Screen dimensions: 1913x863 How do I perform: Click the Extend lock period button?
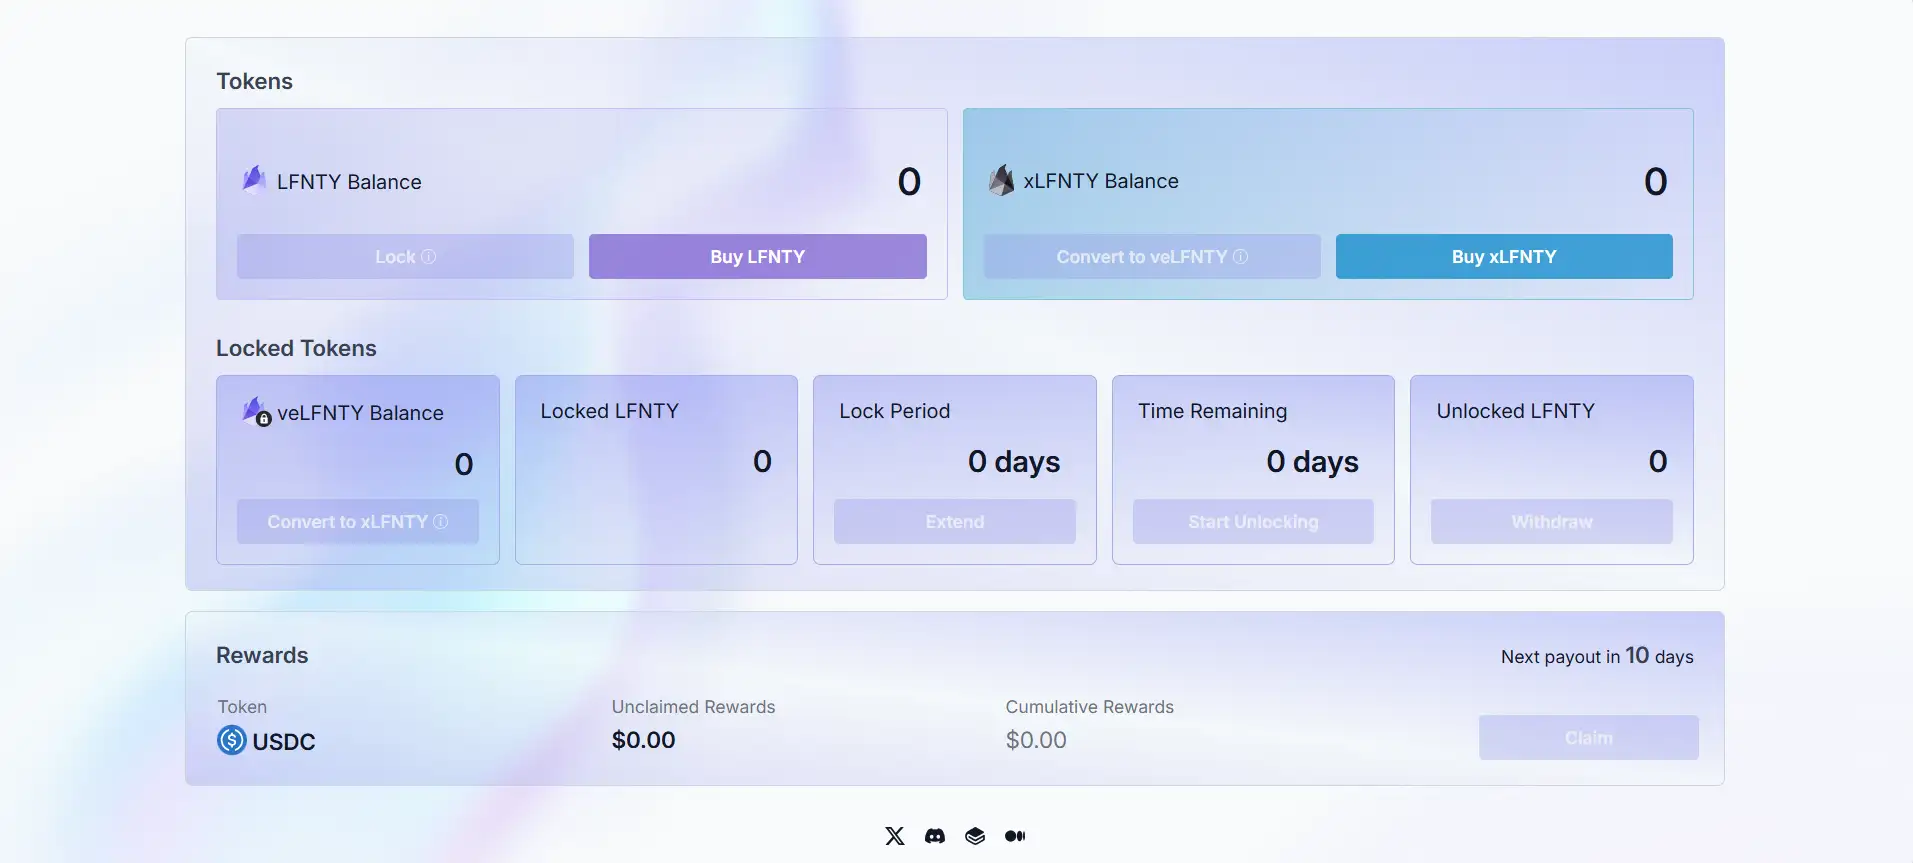[x=954, y=522]
